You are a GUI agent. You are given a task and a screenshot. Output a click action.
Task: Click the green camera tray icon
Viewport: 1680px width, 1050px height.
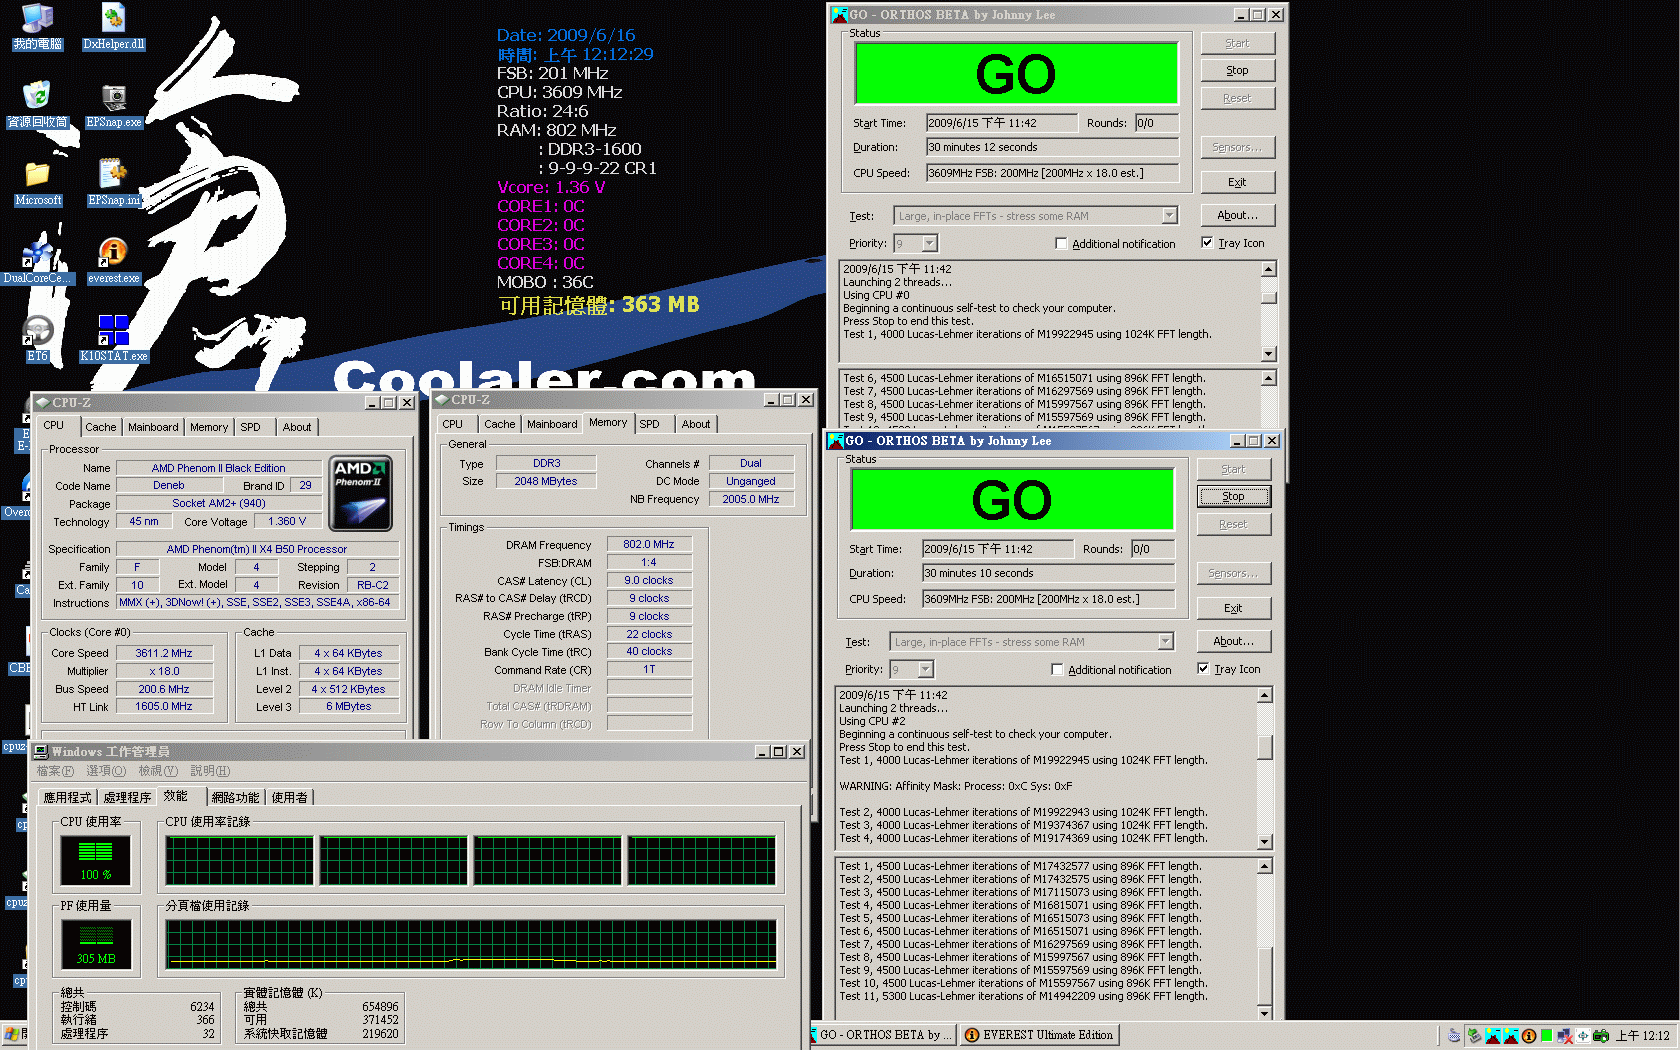[x=1601, y=1036]
